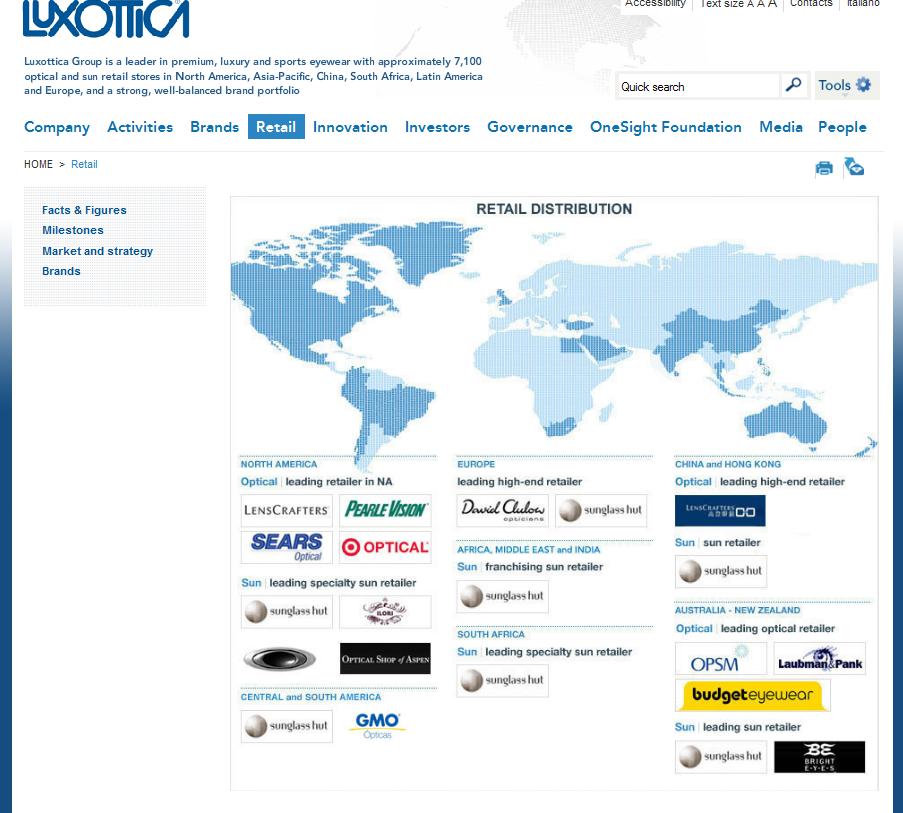This screenshot has width=903, height=813.
Task: Switch language to Italiano
Action: [x=863, y=3]
